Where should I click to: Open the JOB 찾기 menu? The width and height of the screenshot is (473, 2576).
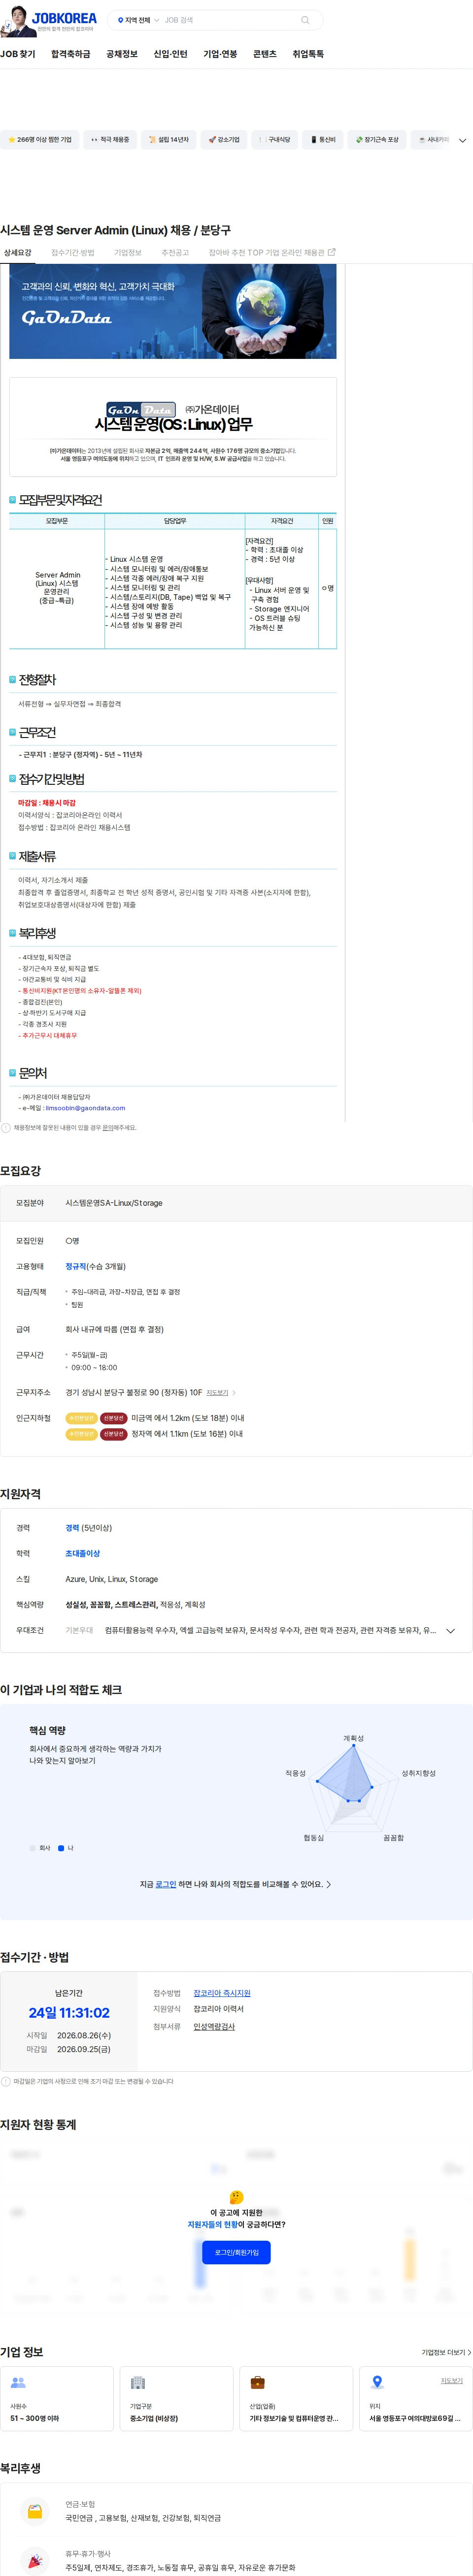point(17,54)
